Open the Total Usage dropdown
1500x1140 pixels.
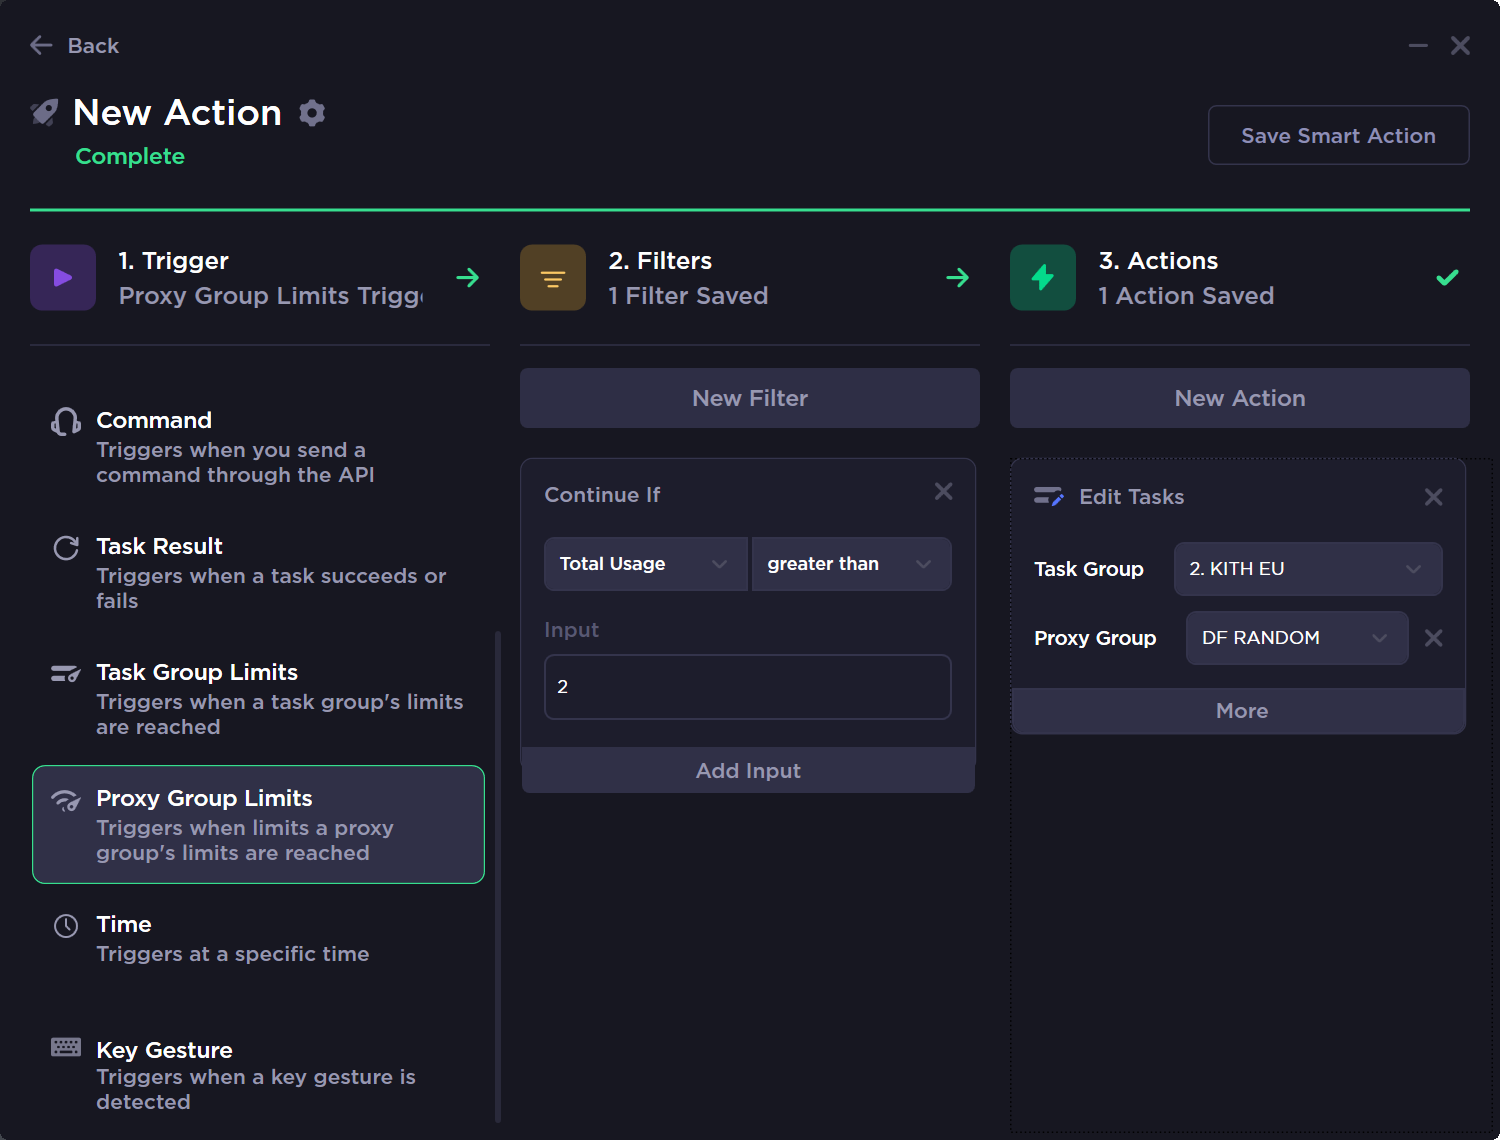(x=645, y=564)
